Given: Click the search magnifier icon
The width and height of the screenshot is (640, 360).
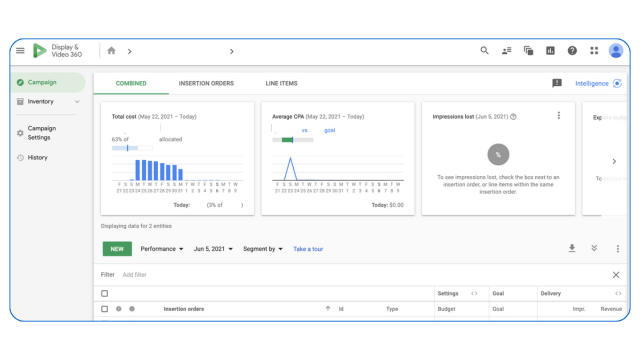Looking at the screenshot, I should 484,51.
